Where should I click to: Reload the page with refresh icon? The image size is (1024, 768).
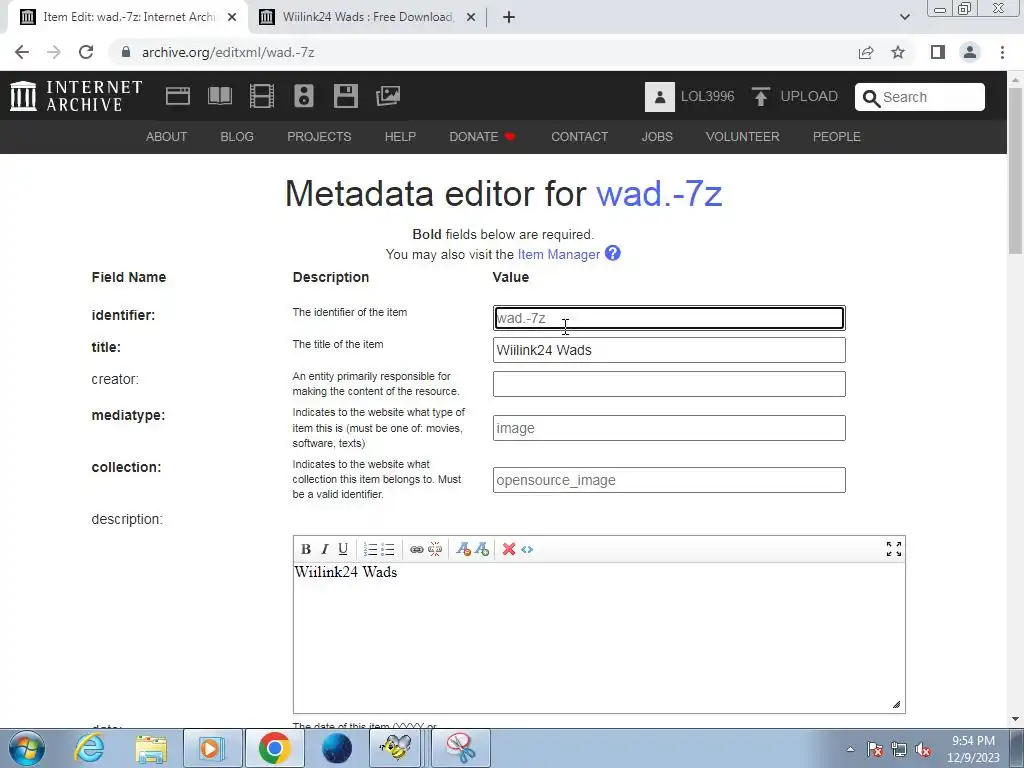[x=86, y=52]
